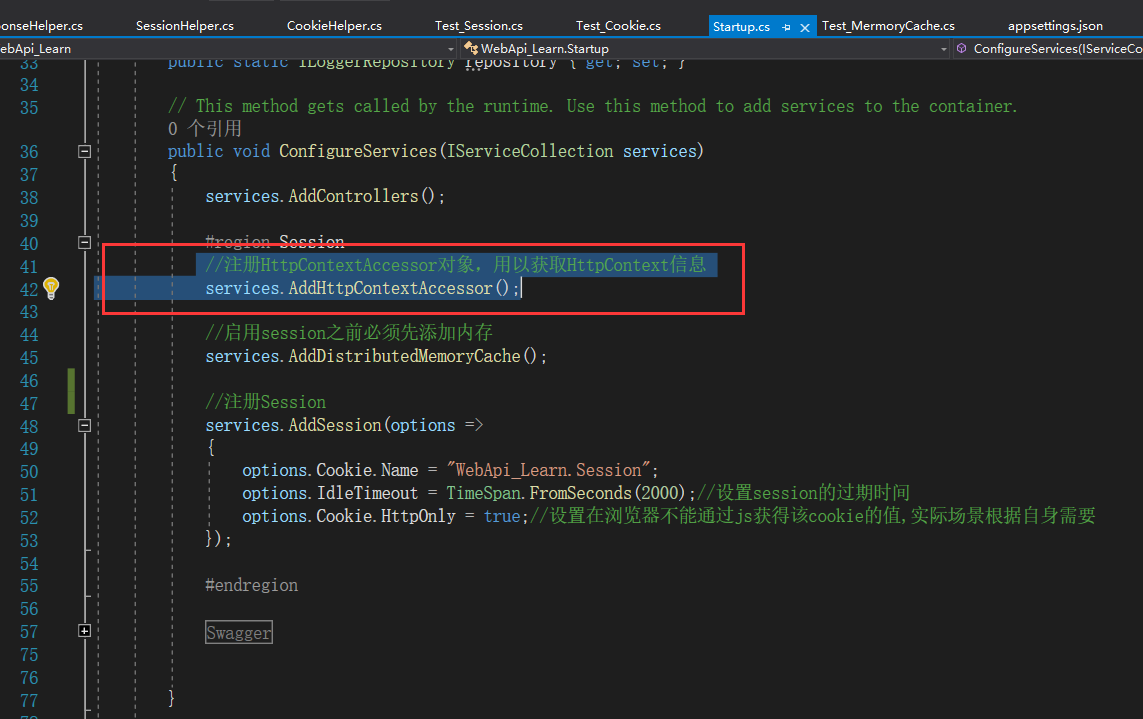Click the Quick Actions lightbulb icon
This screenshot has height=719, width=1143.
tap(50, 288)
